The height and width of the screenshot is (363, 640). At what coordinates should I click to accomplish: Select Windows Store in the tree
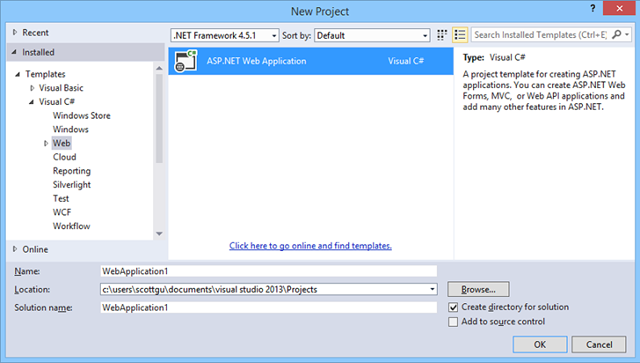point(82,116)
